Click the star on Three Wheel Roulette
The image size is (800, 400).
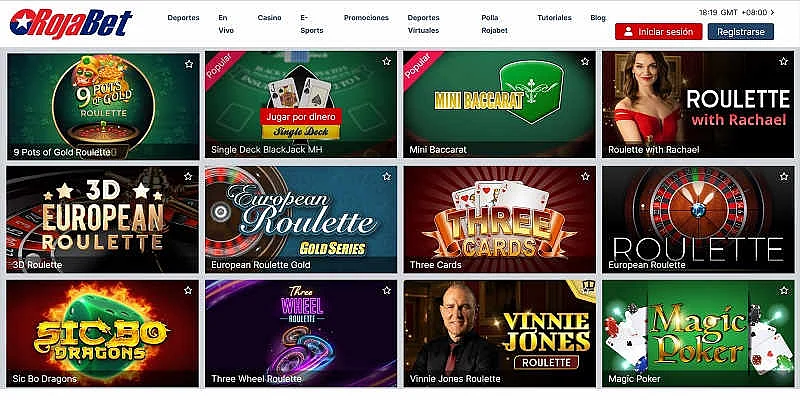(x=386, y=290)
